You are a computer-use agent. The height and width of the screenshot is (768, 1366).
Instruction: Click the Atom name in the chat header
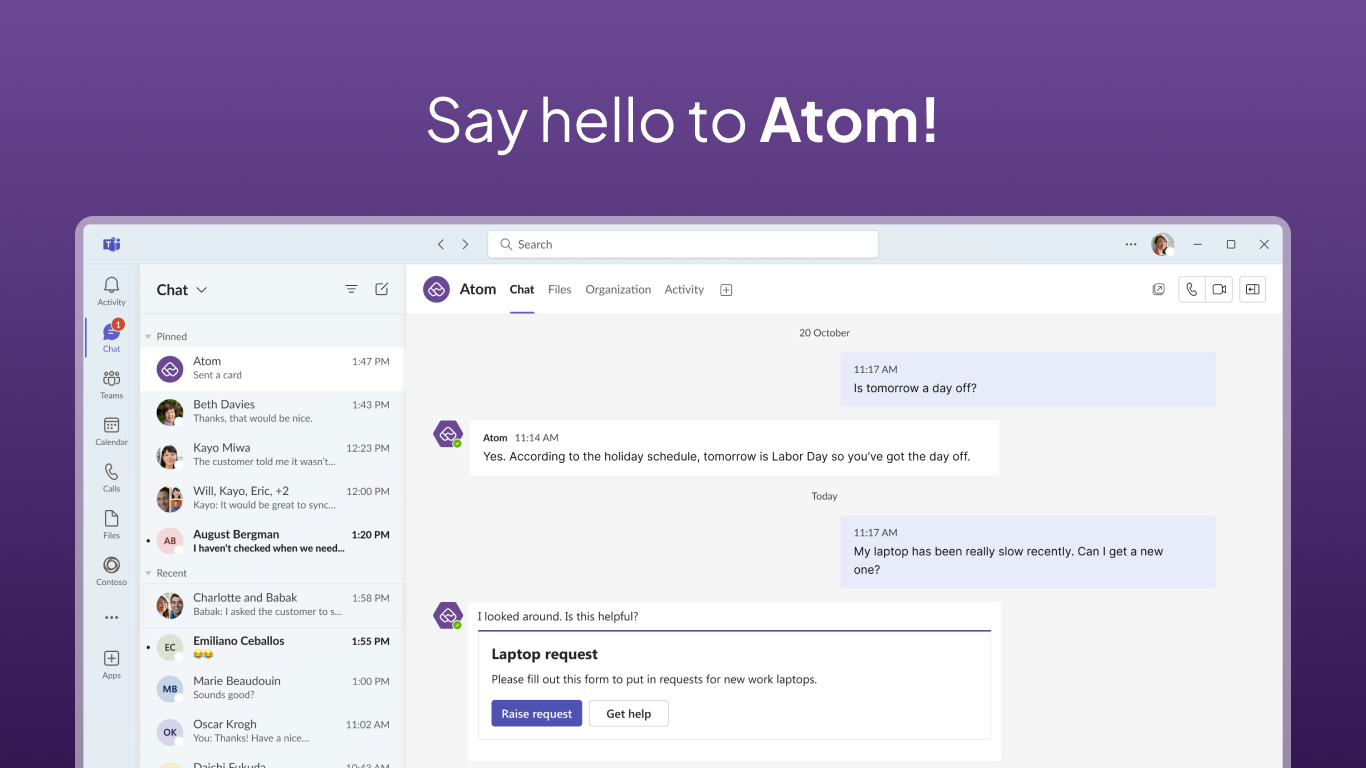(478, 289)
